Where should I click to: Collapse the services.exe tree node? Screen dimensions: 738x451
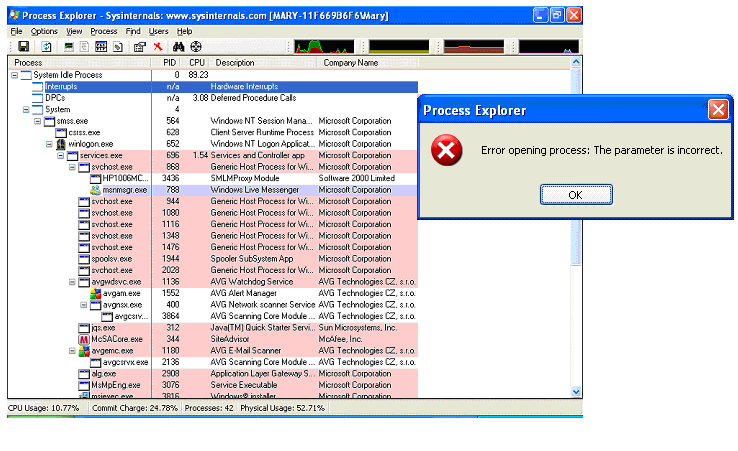[61, 155]
